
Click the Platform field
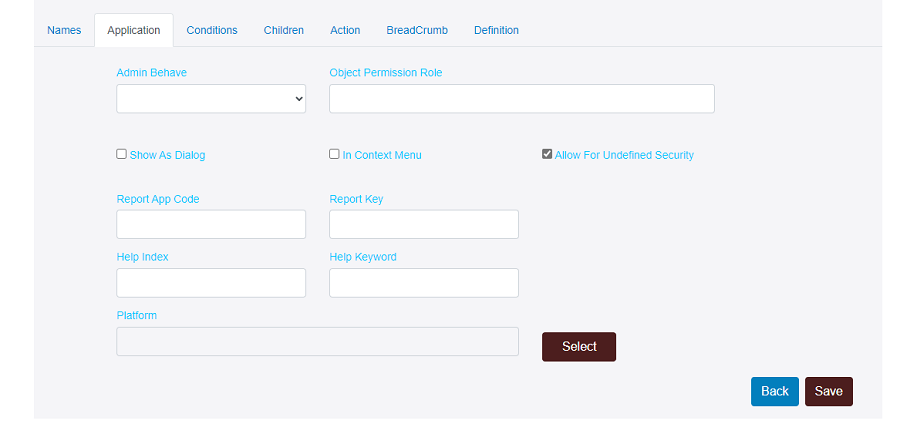pos(317,341)
